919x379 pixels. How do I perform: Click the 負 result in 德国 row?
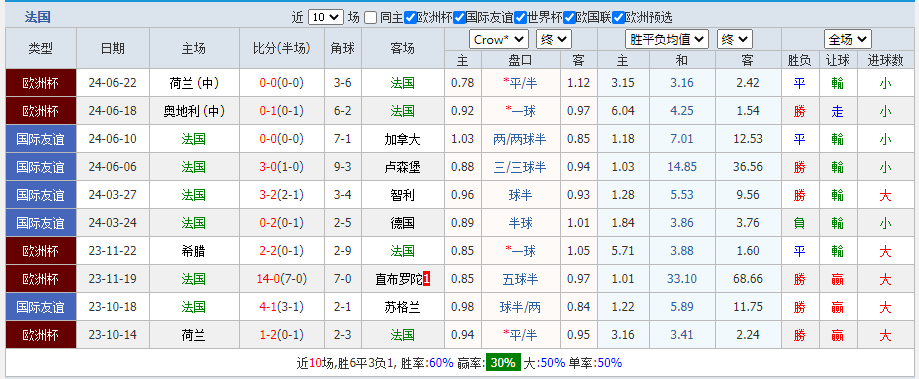[799, 223]
